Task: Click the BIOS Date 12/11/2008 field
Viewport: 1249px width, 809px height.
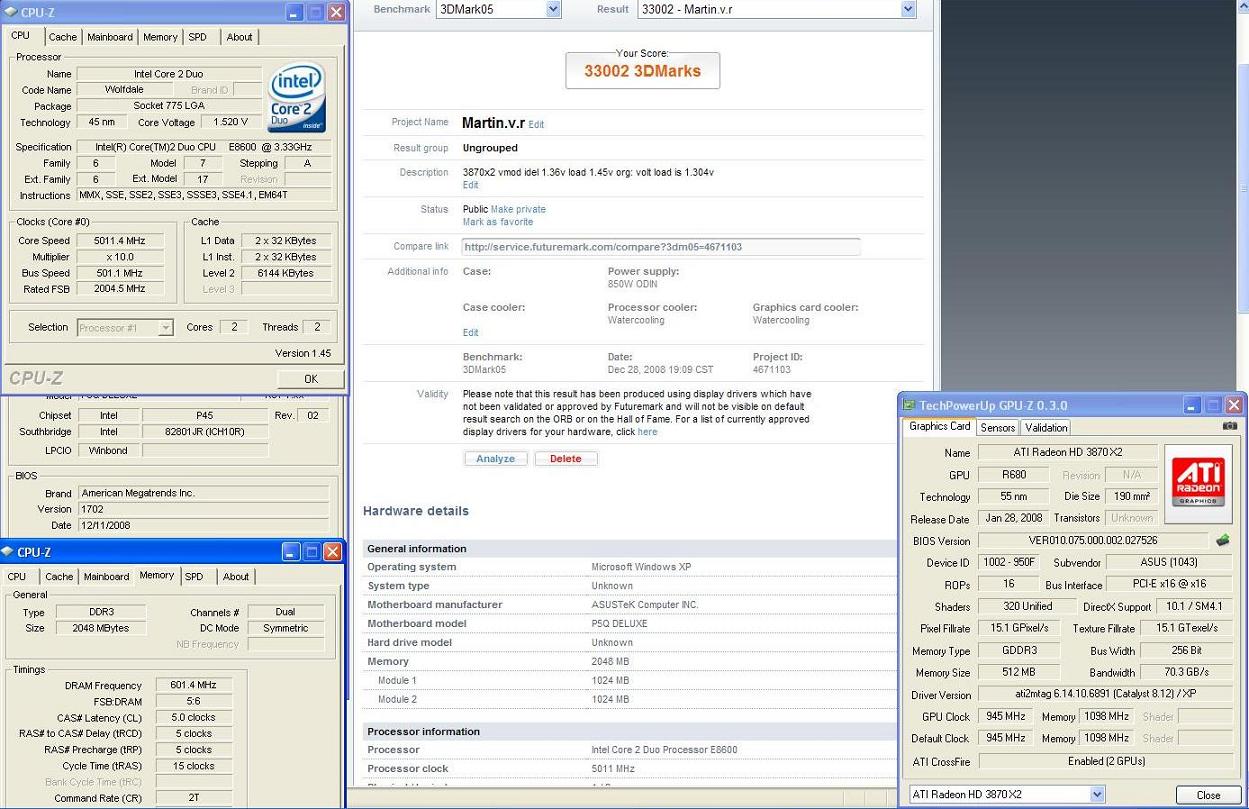Action: click(x=204, y=525)
